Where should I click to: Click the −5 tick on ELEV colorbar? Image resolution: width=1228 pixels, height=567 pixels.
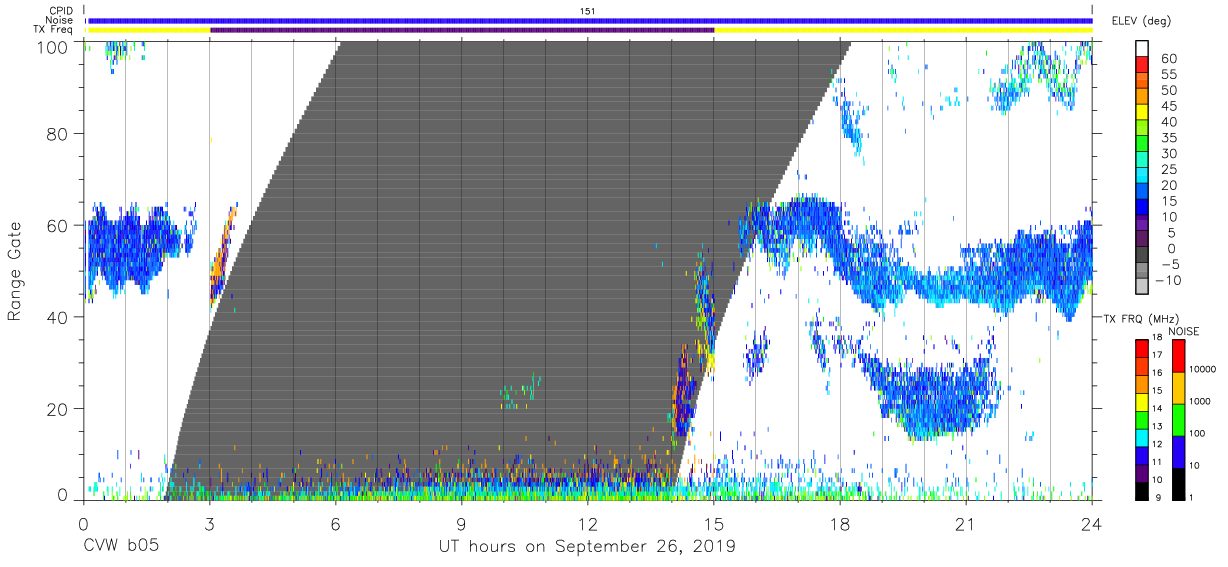click(x=1171, y=264)
